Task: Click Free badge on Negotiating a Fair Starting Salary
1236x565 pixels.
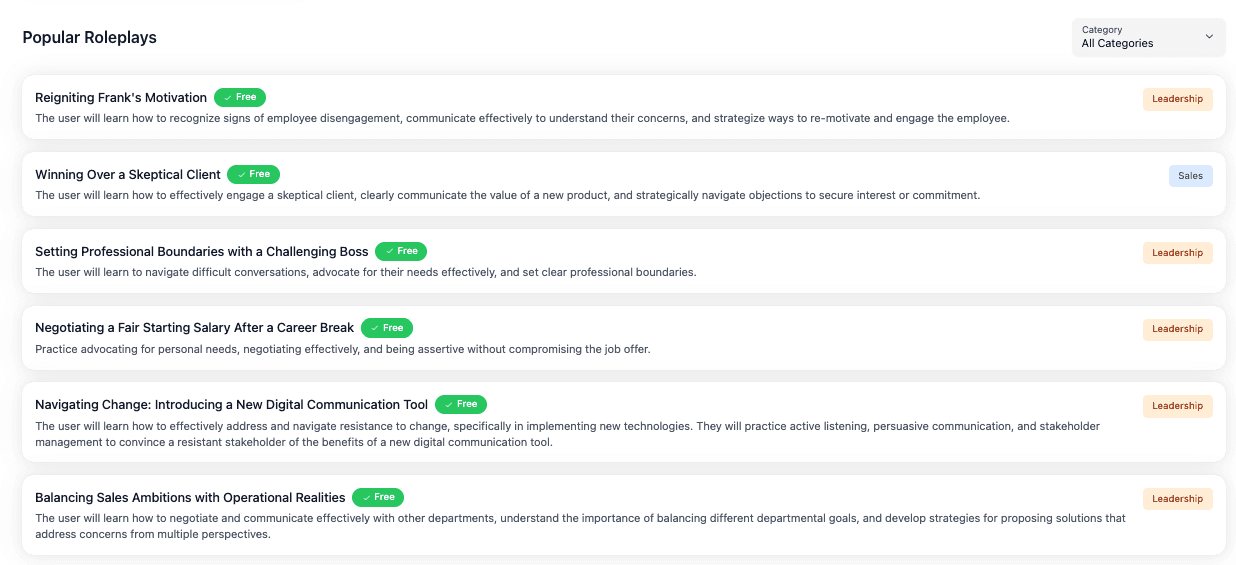Action: click(x=387, y=328)
